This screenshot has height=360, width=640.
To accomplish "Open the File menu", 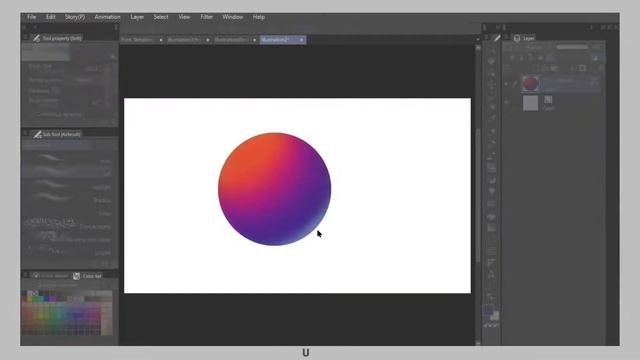I will tap(31, 17).
